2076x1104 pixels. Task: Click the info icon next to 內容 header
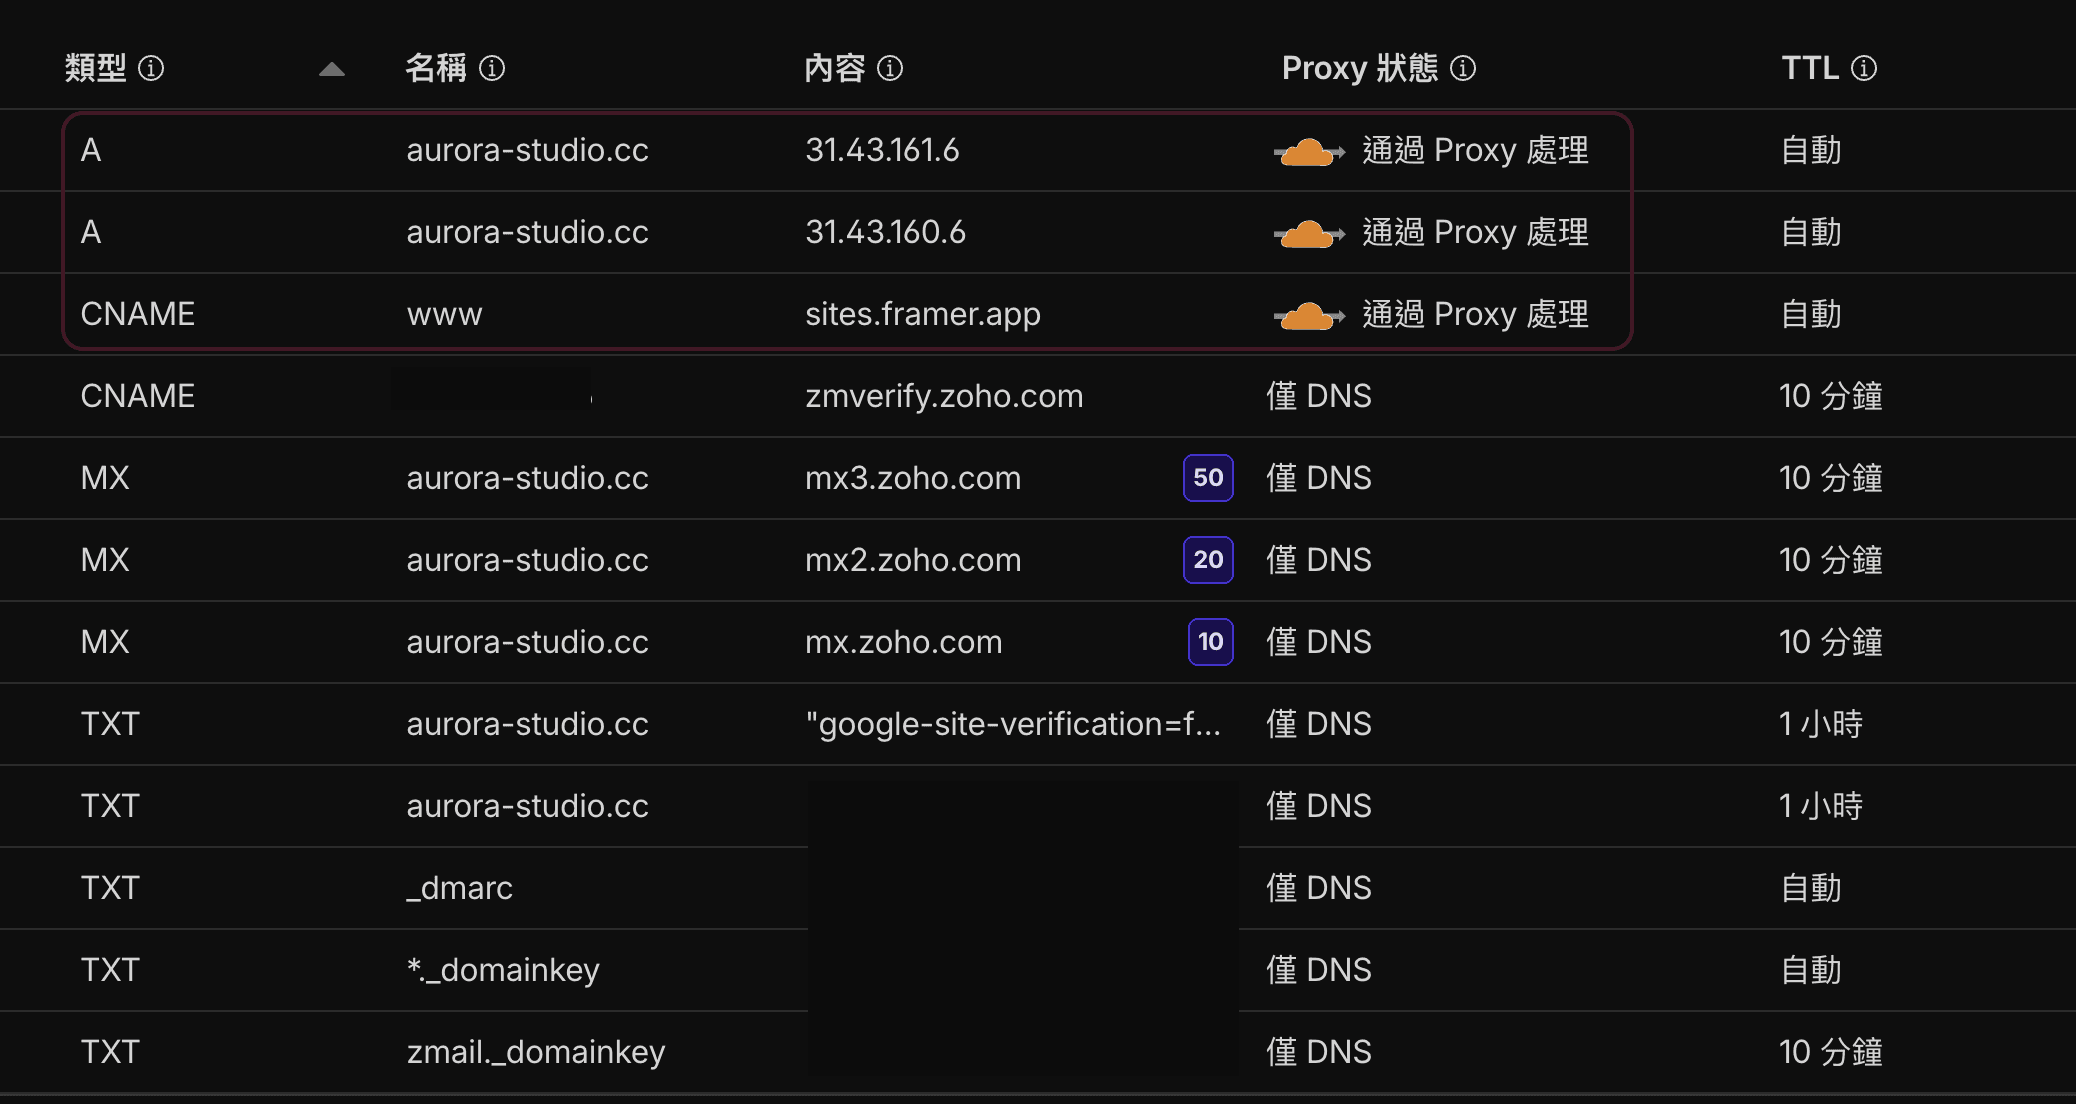tap(889, 68)
